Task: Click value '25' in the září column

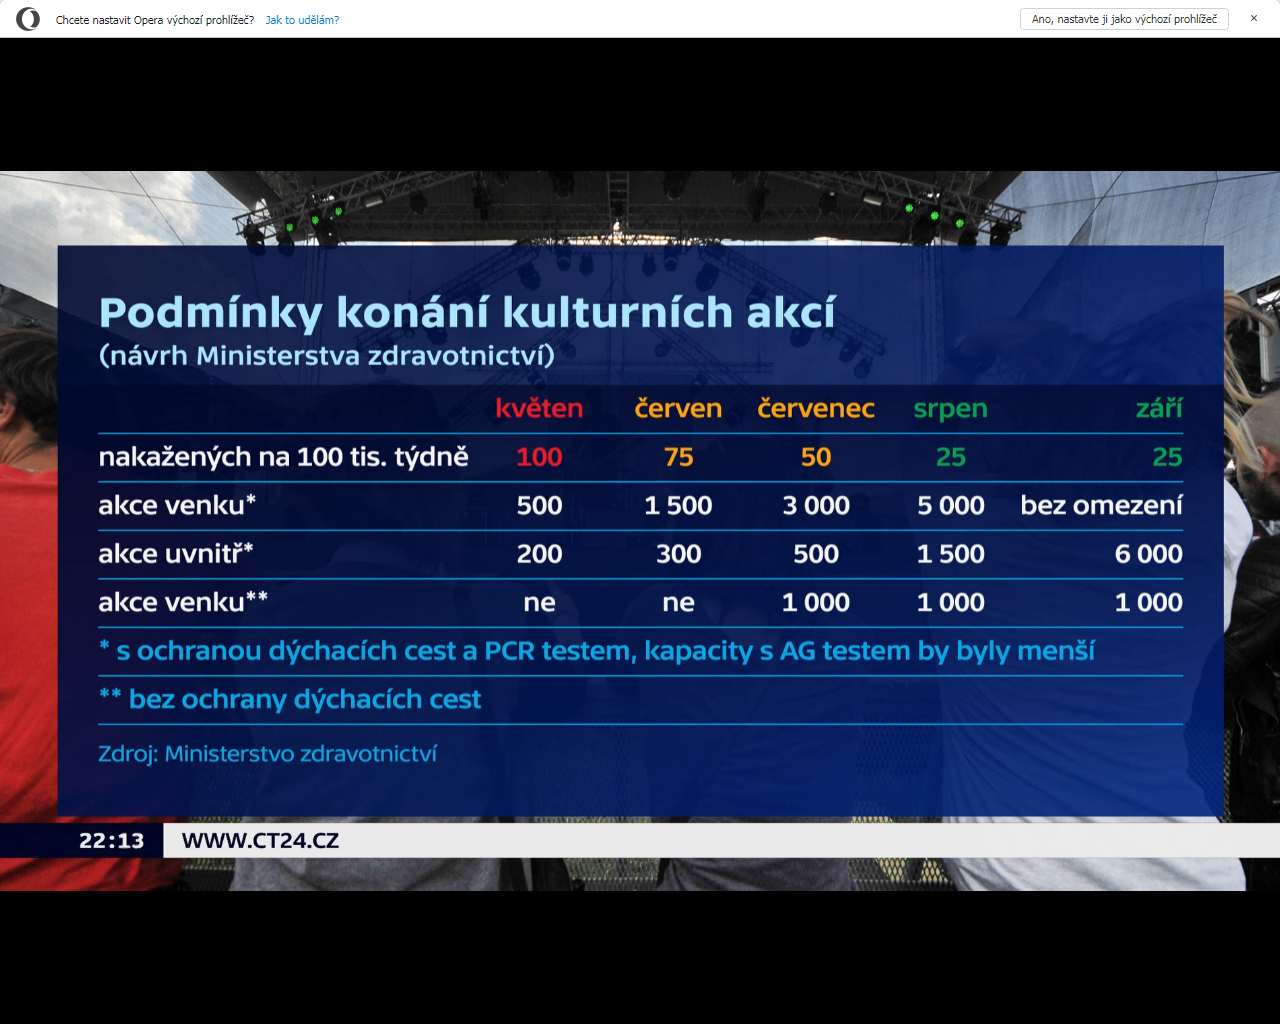Action: 1167,457
